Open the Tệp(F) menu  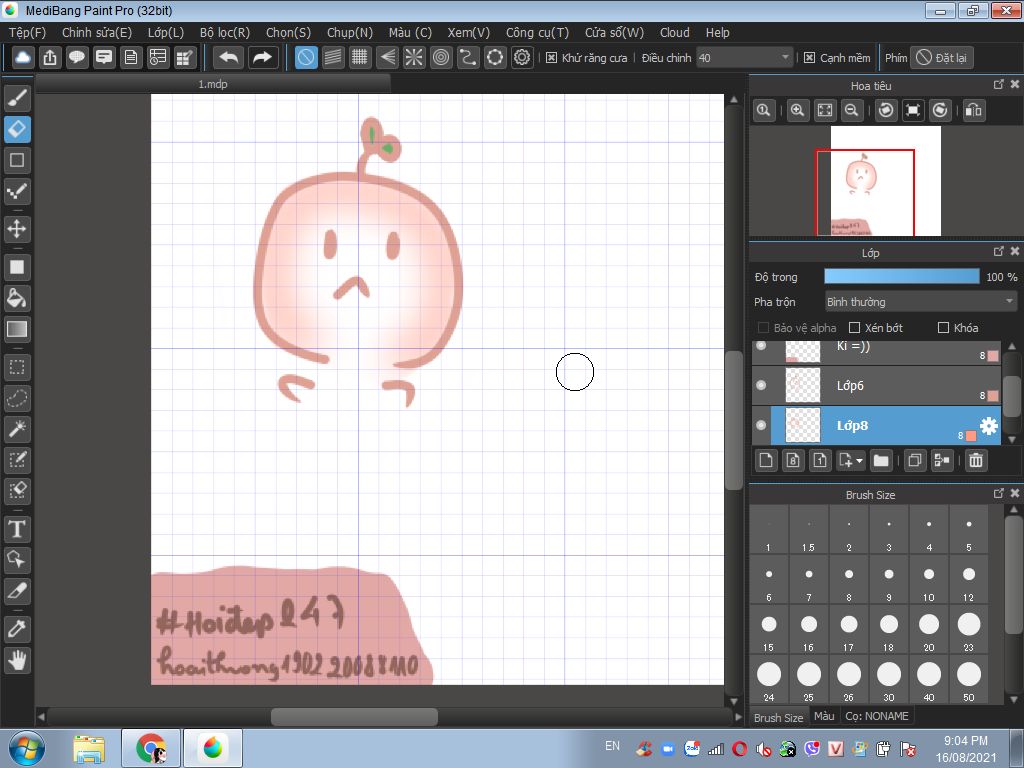coord(27,33)
